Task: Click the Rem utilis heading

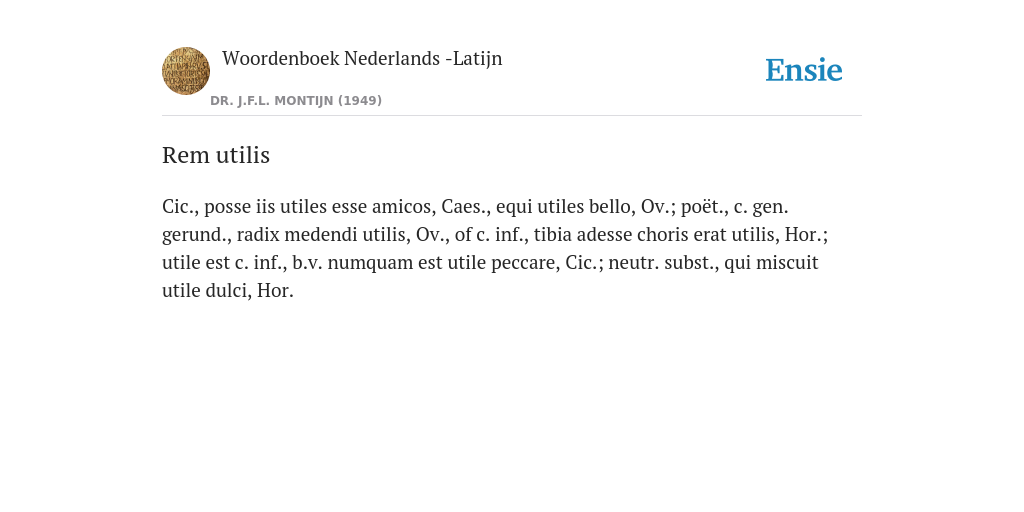Action: (x=216, y=155)
